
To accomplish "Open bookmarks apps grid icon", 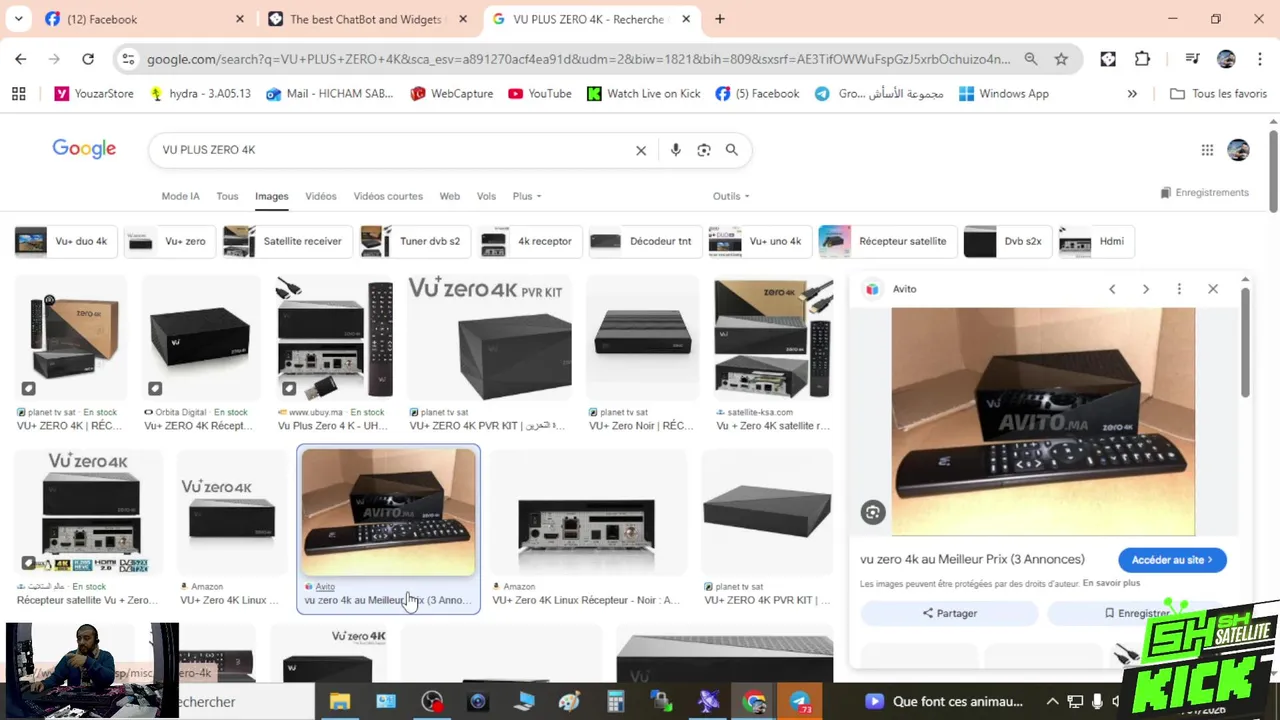I will [x=18, y=93].
